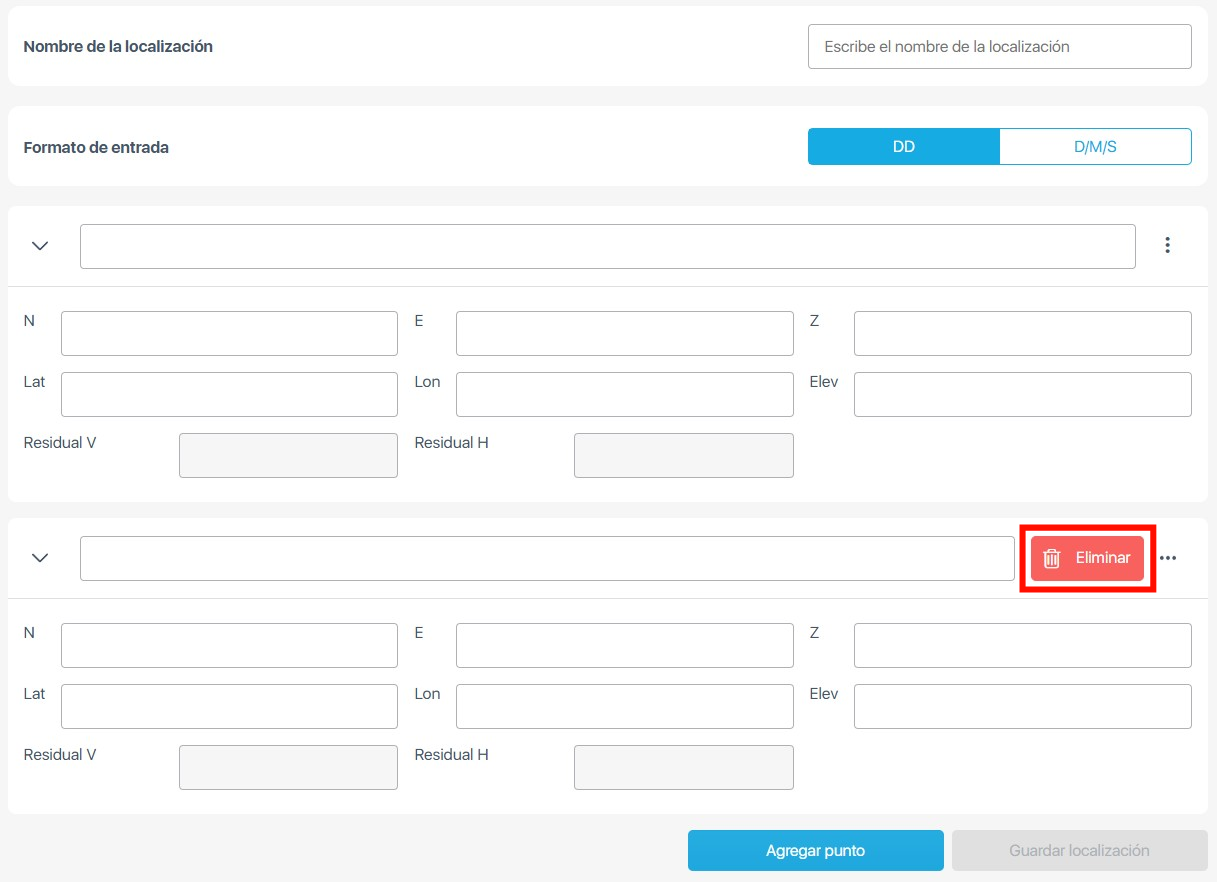Click the E field of first point
This screenshot has width=1217, height=882.
(x=624, y=333)
